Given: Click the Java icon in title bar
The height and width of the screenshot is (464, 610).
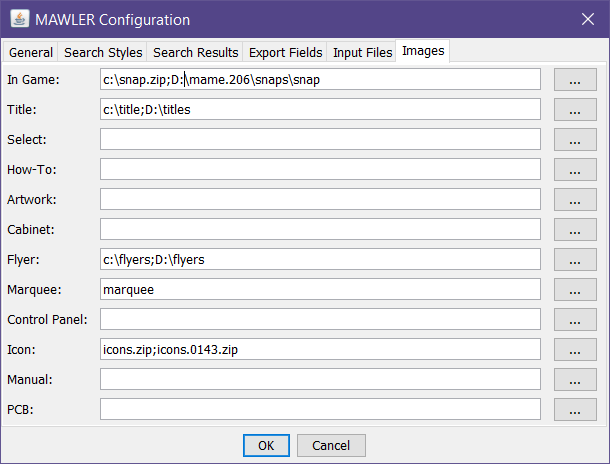Looking at the screenshot, I should click(17, 19).
